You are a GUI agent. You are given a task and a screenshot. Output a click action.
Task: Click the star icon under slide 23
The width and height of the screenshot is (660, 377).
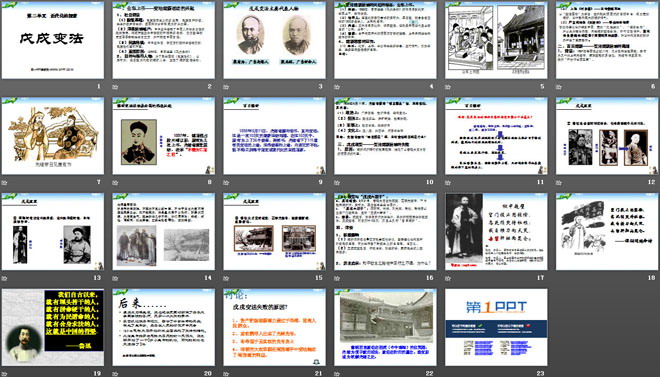[447, 374]
